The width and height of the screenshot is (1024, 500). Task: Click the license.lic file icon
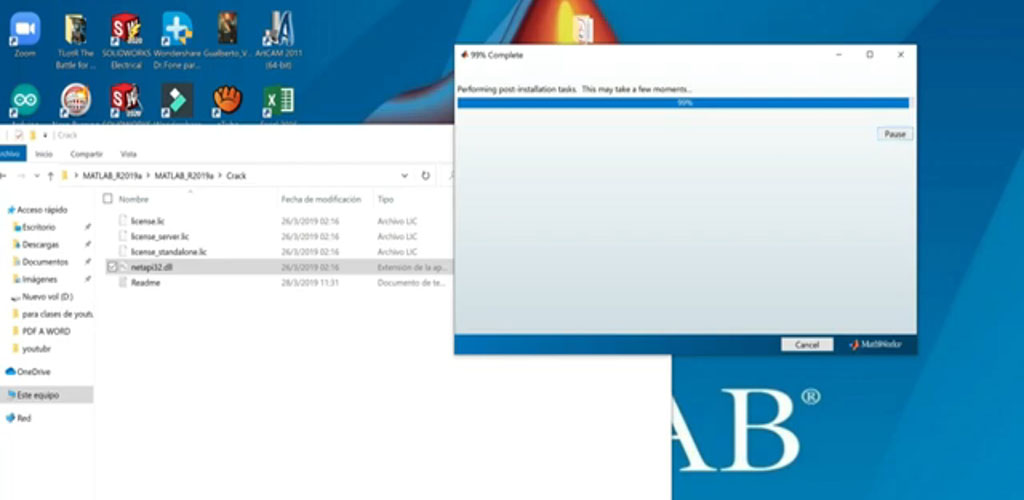click(x=123, y=221)
